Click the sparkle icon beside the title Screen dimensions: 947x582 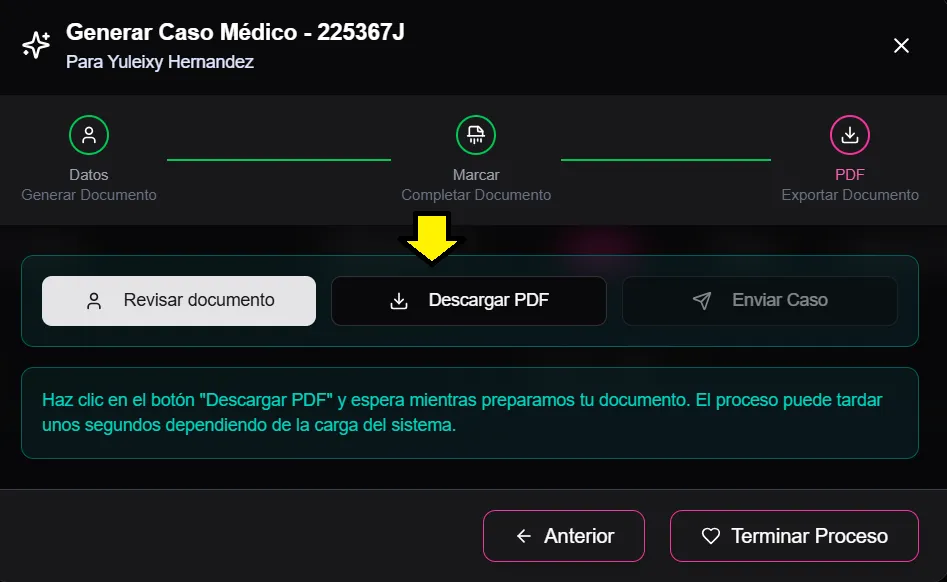pos(36,45)
